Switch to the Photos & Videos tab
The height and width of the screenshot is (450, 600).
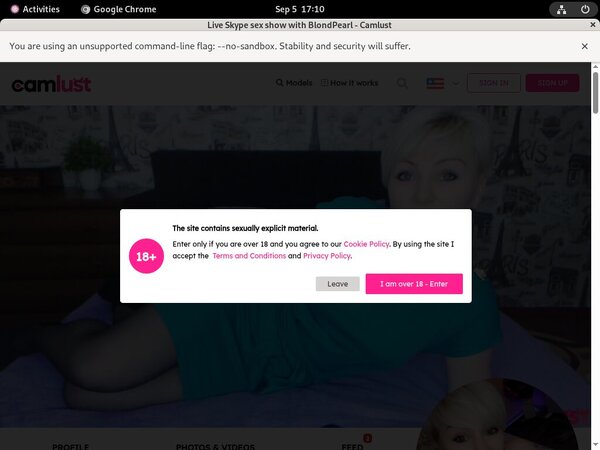tap(215, 446)
